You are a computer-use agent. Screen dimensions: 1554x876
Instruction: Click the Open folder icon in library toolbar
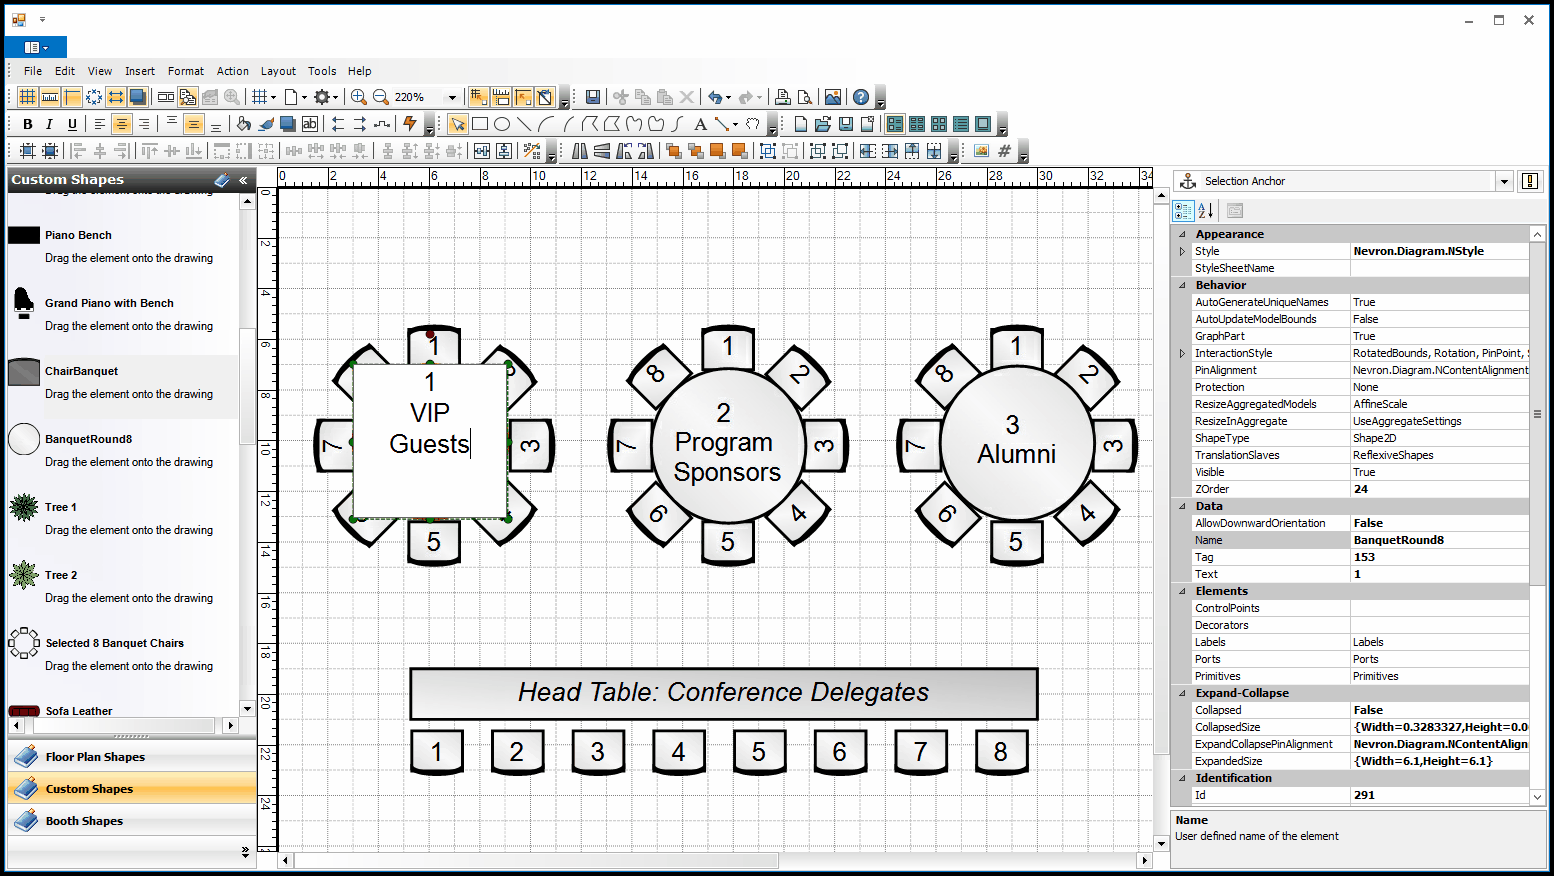tap(823, 124)
